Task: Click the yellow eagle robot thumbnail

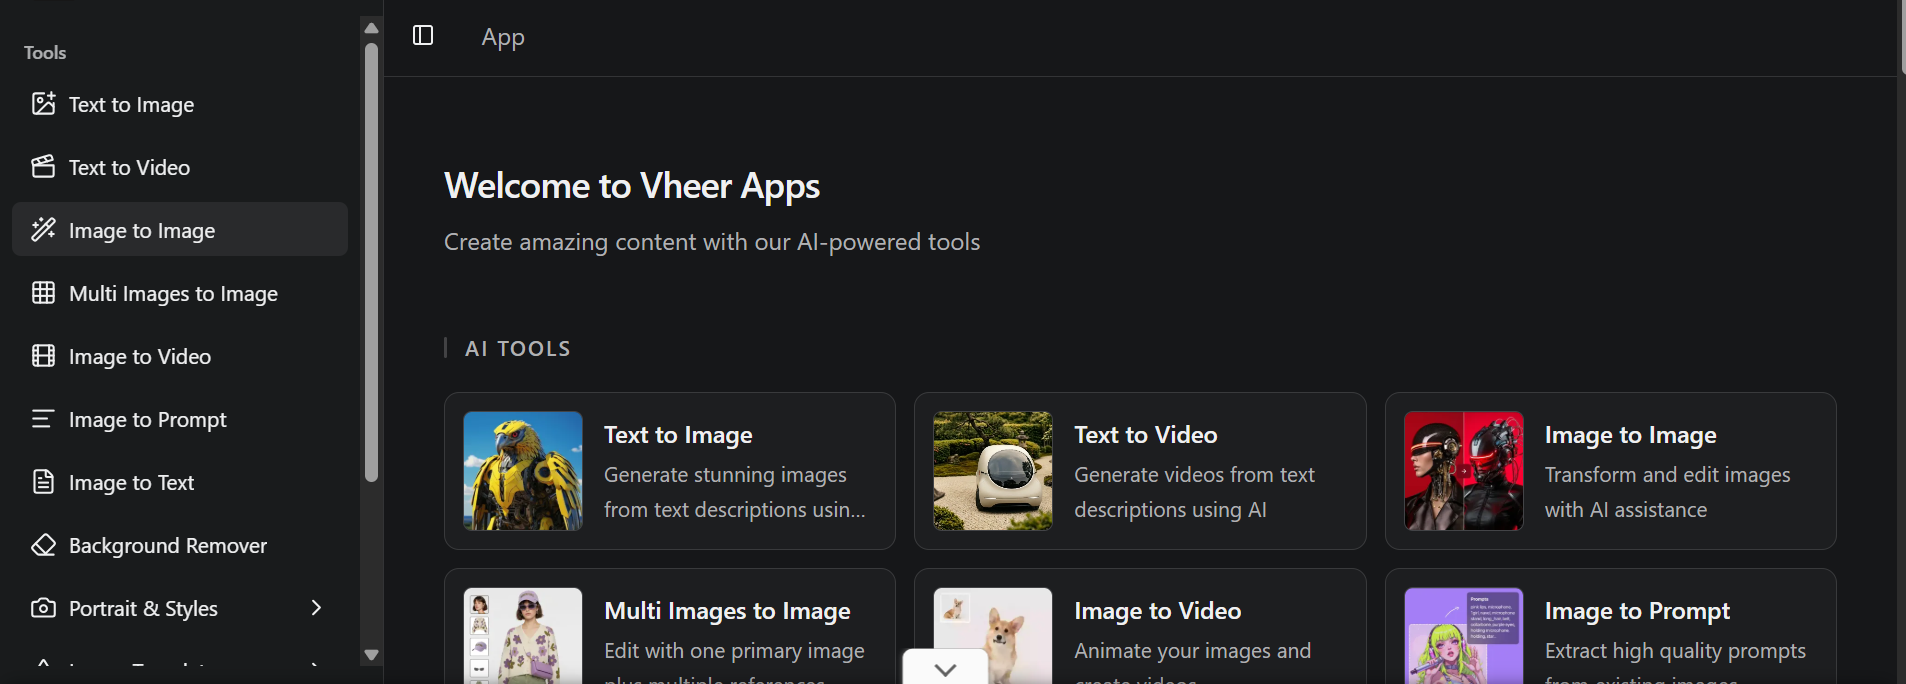Action: tap(523, 471)
